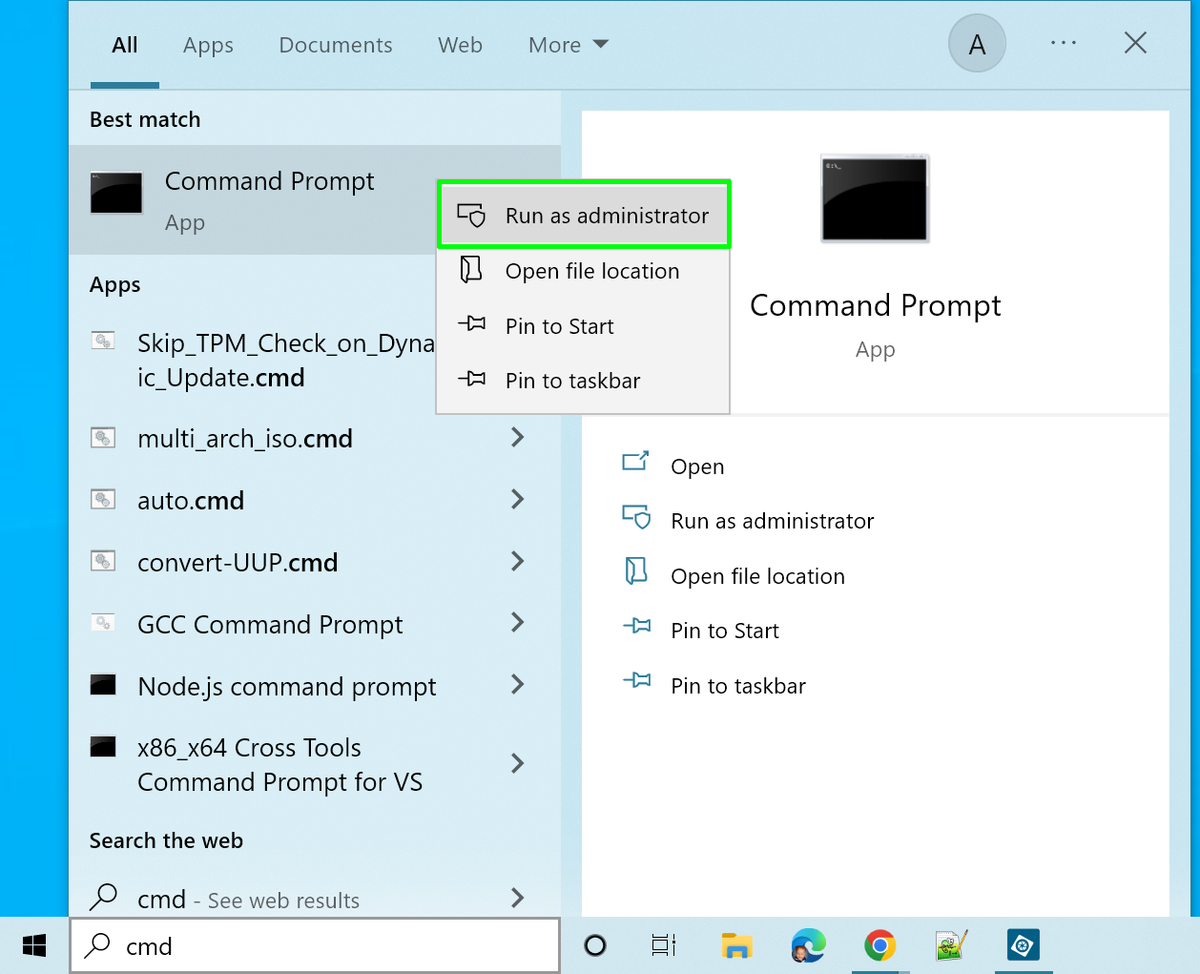Viewport: 1200px width, 974px height.
Task: Switch to the Documents tab
Action: tap(335, 45)
